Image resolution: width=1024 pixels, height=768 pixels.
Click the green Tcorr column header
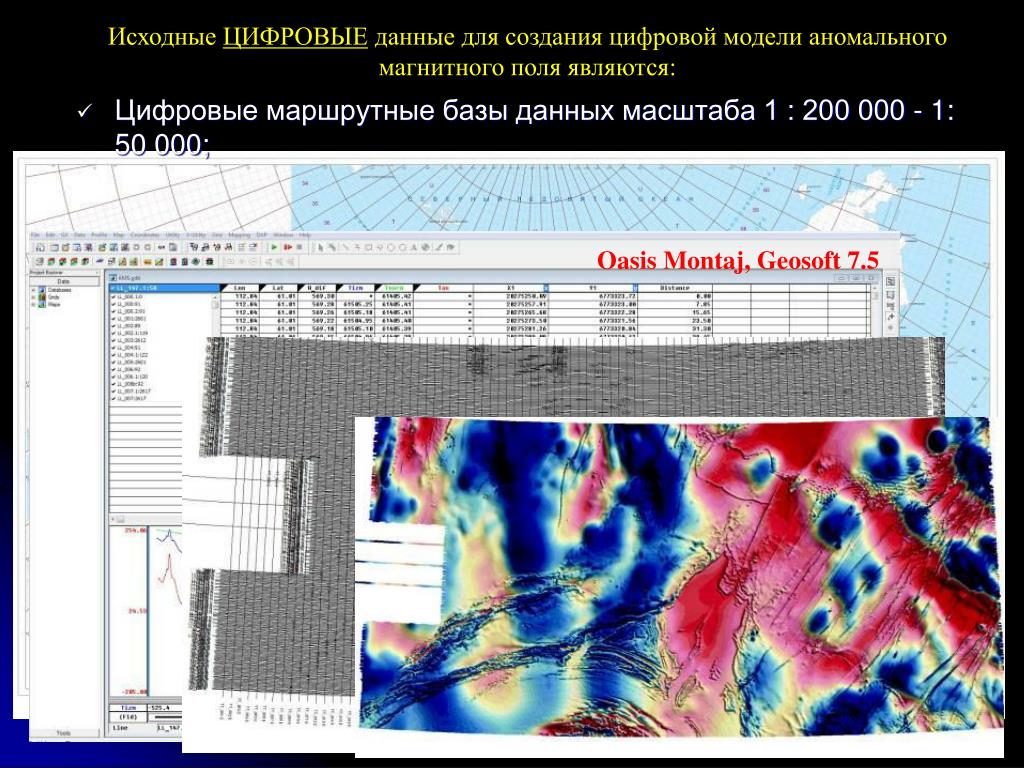[x=394, y=288]
